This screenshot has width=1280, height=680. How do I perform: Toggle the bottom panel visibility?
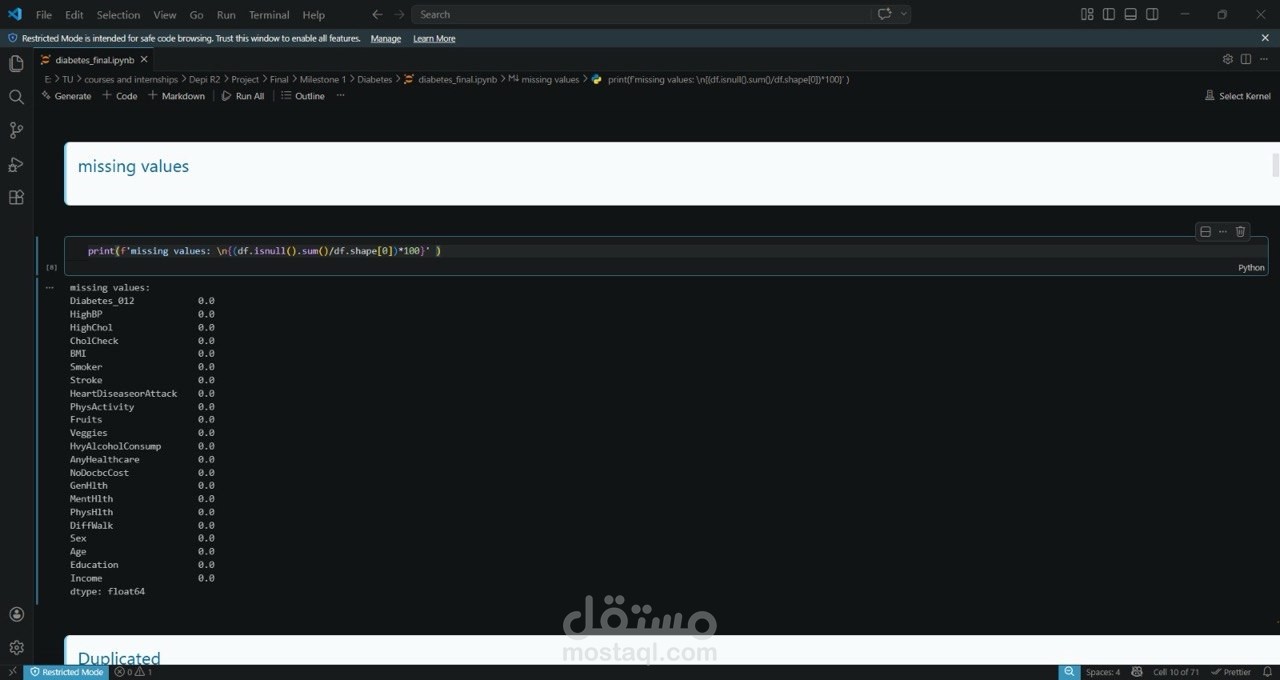point(1130,15)
